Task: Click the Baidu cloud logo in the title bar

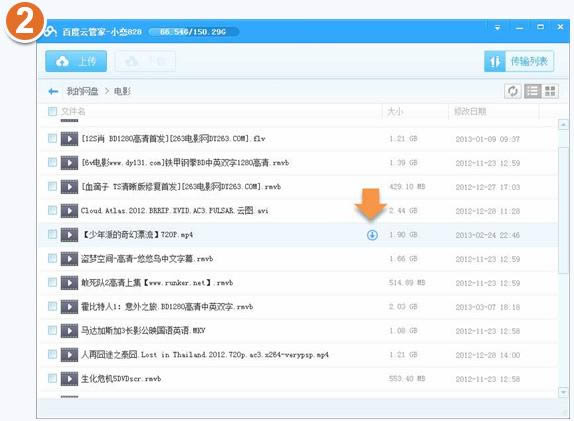Action: [50, 31]
